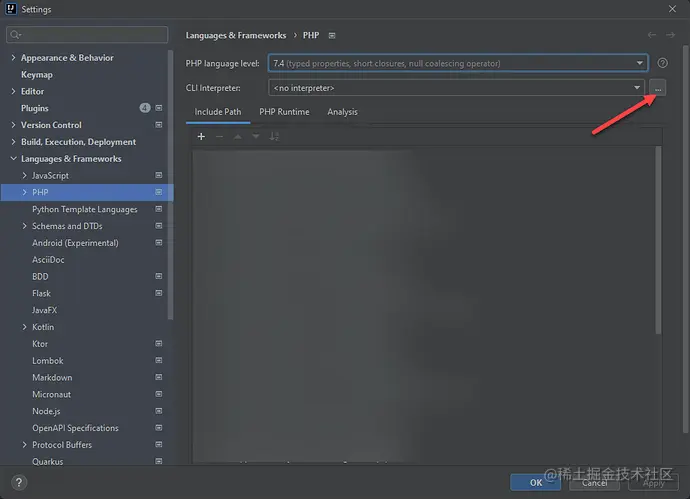Select Micronaut in settings tree
Viewport: 690px width, 499px height.
[x=51, y=394]
